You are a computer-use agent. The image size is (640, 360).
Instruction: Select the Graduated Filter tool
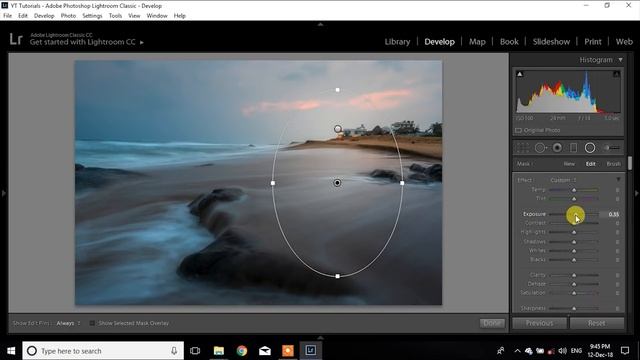click(x=573, y=148)
